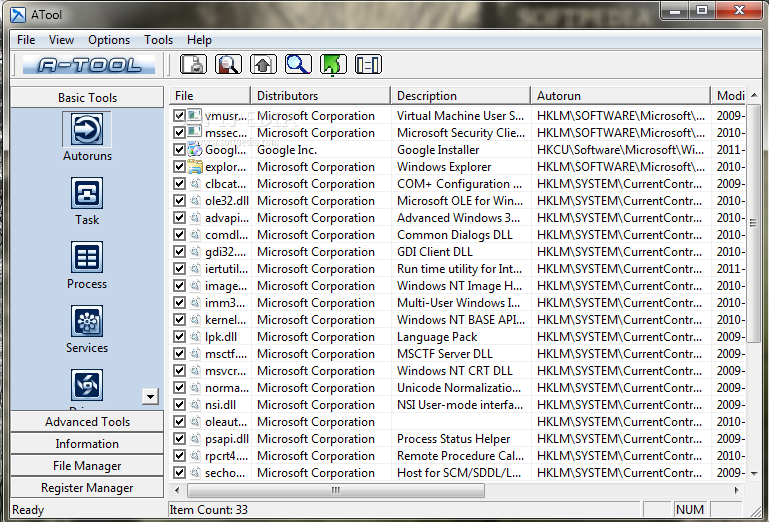Open the Options menu
This screenshot has width=769, height=522.
109,40
